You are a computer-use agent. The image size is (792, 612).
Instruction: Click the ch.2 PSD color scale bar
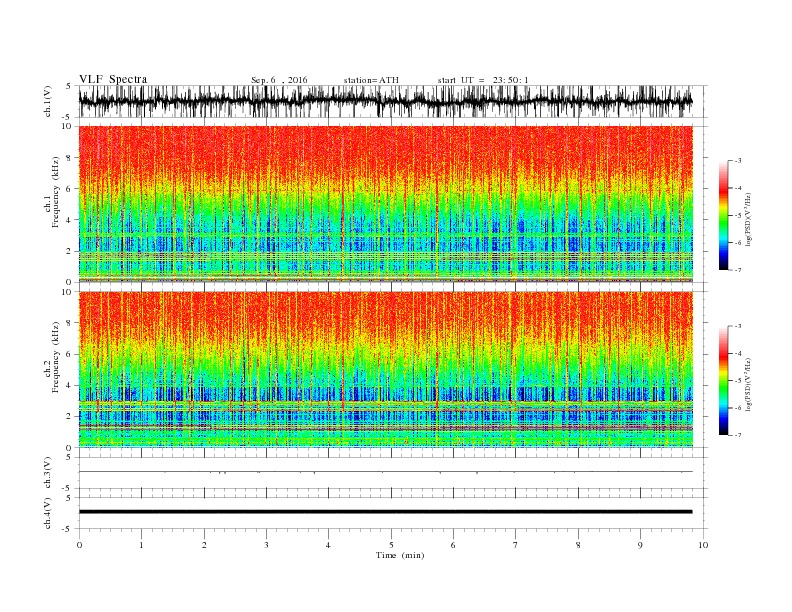(x=723, y=381)
